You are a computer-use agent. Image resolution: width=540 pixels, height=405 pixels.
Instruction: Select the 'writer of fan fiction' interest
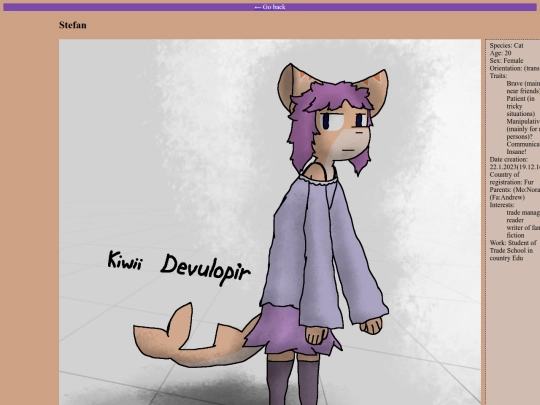(x=523, y=231)
